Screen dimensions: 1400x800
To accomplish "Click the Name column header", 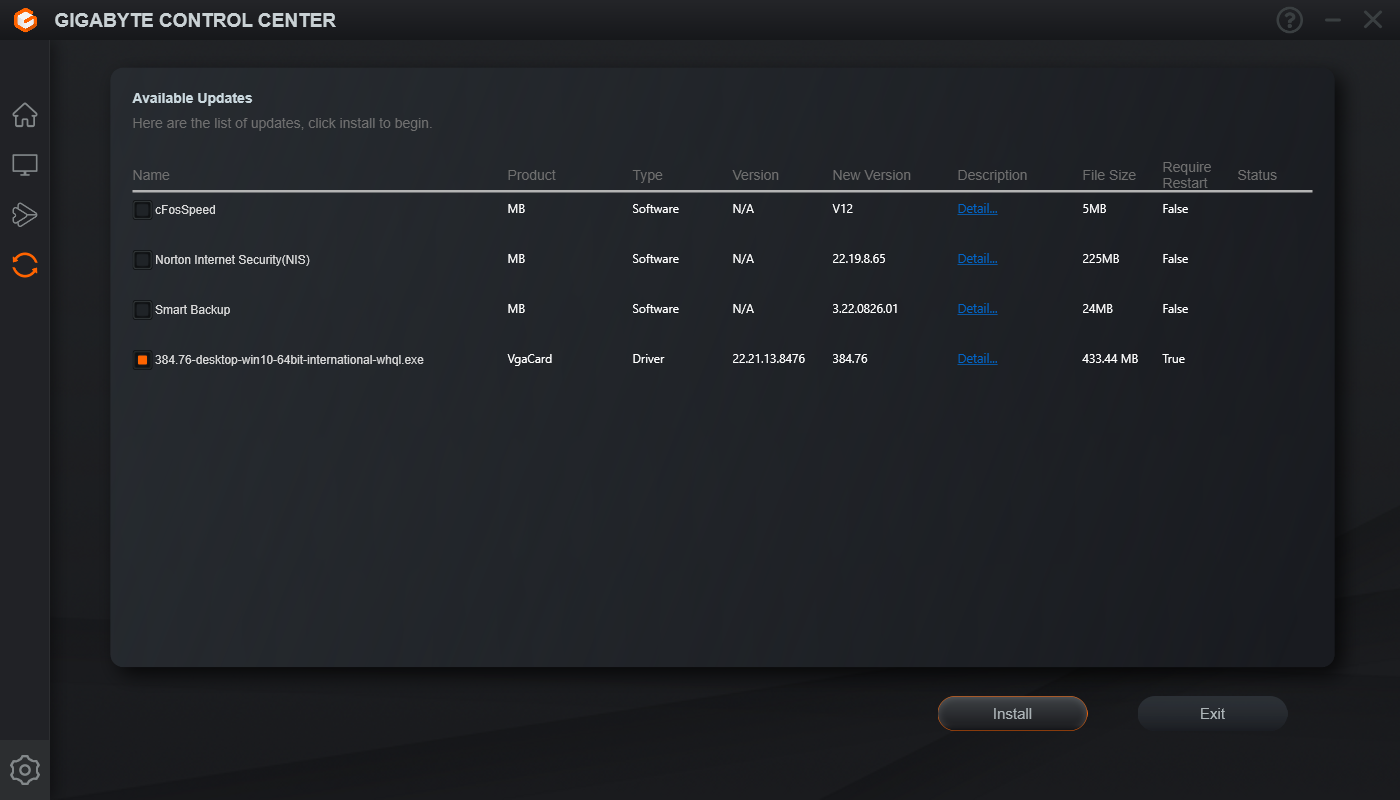I will (x=151, y=175).
